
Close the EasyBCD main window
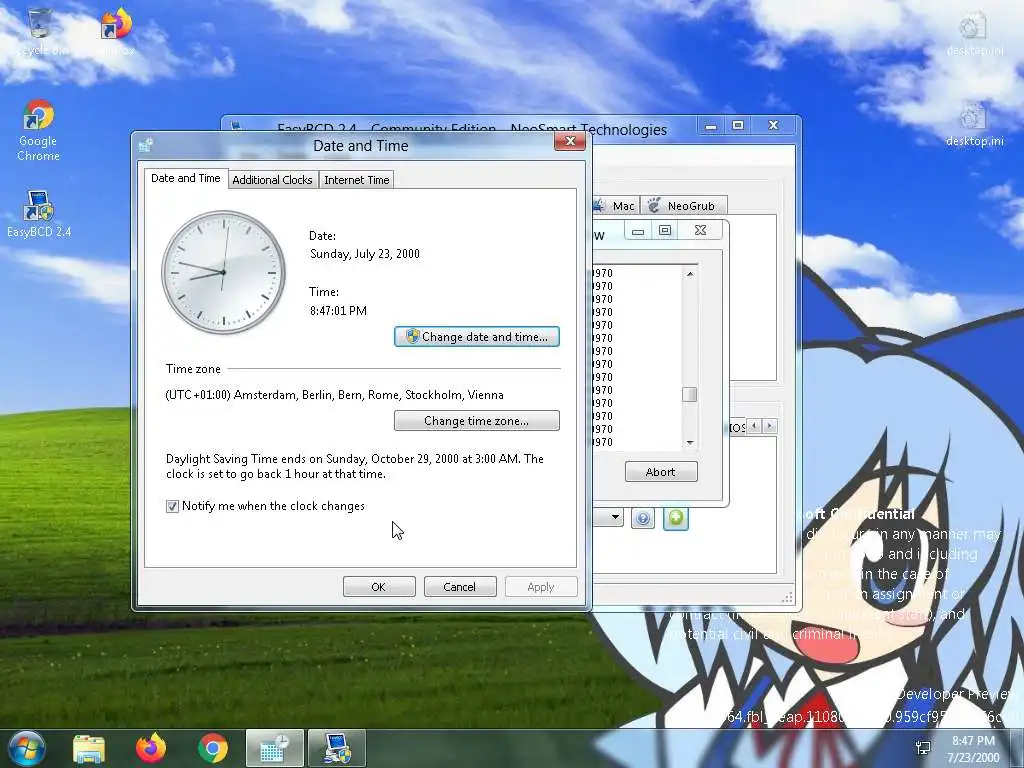[774, 125]
